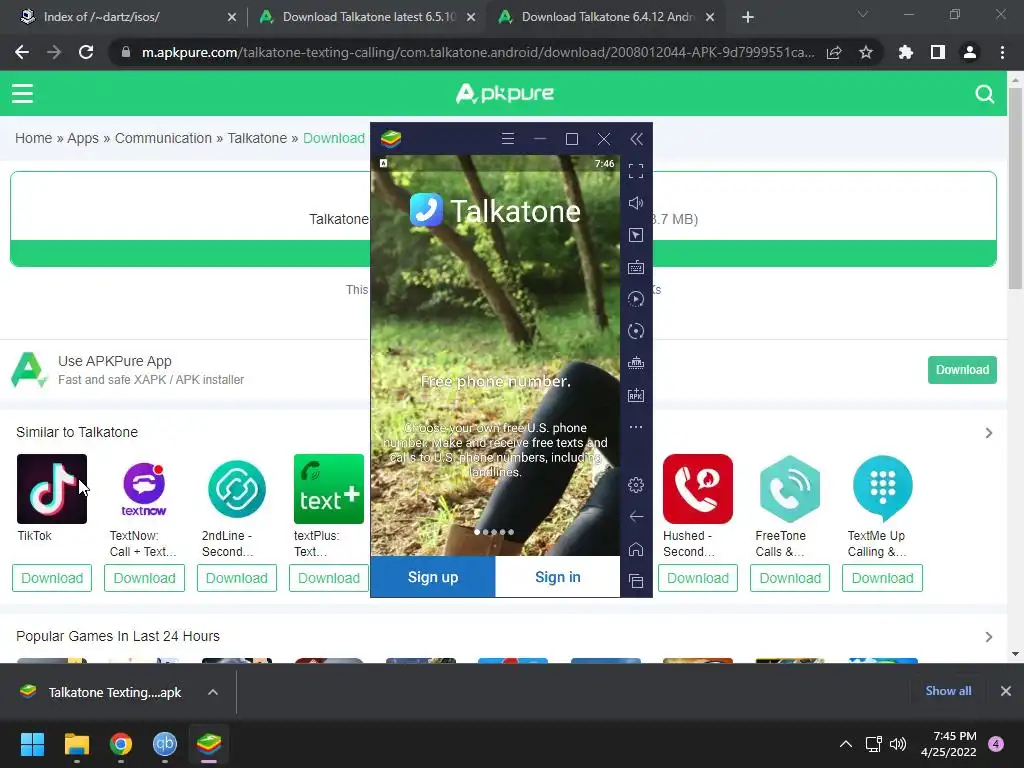The height and width of the screenshot is (768, 1024).
Task: Click Show all downloads
Action: click(x=948, y=691)
